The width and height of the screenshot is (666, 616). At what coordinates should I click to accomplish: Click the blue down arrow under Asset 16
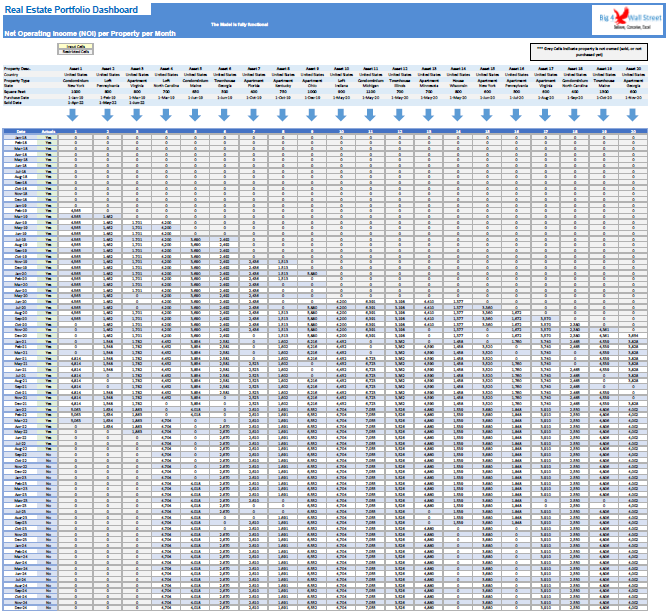516,115
